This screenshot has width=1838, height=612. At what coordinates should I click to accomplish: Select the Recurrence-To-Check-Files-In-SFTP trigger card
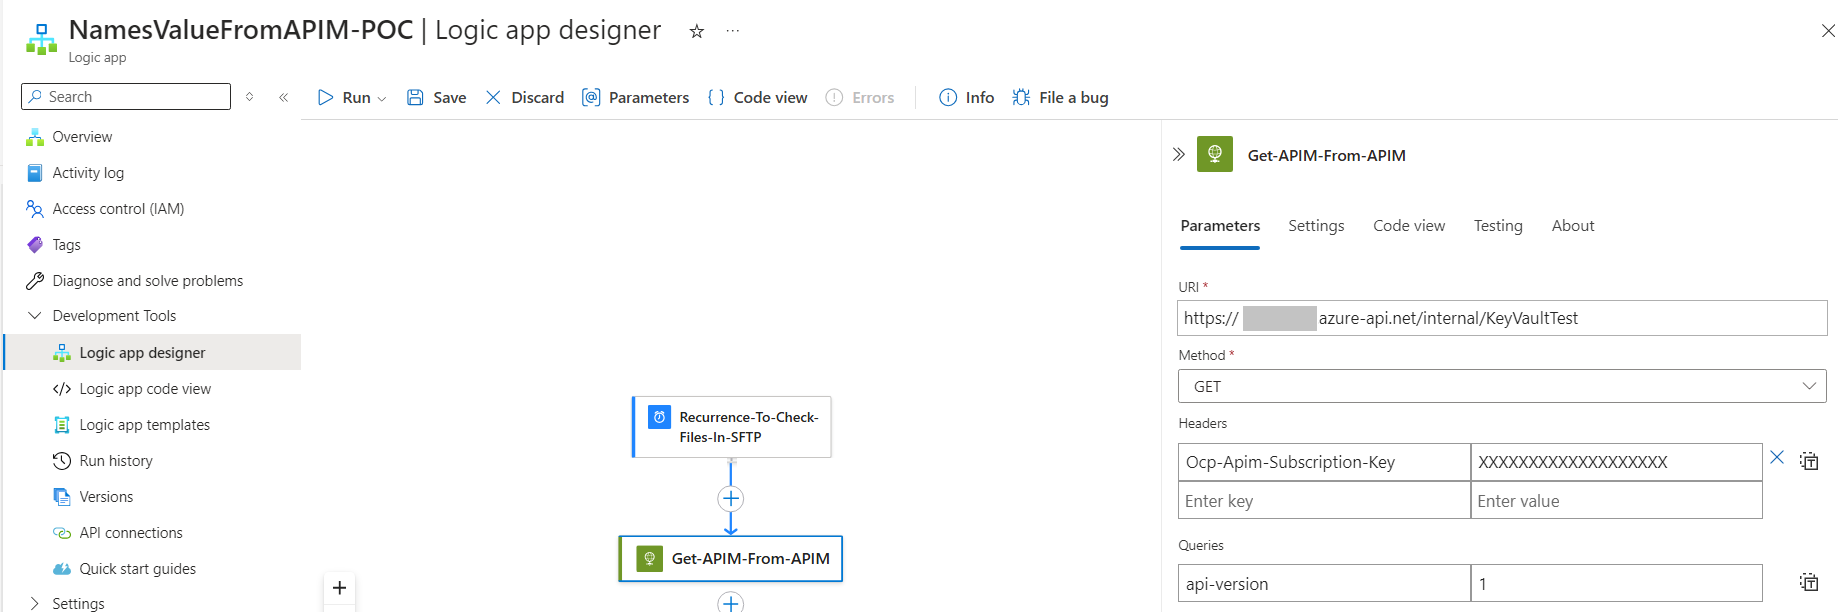731,427
